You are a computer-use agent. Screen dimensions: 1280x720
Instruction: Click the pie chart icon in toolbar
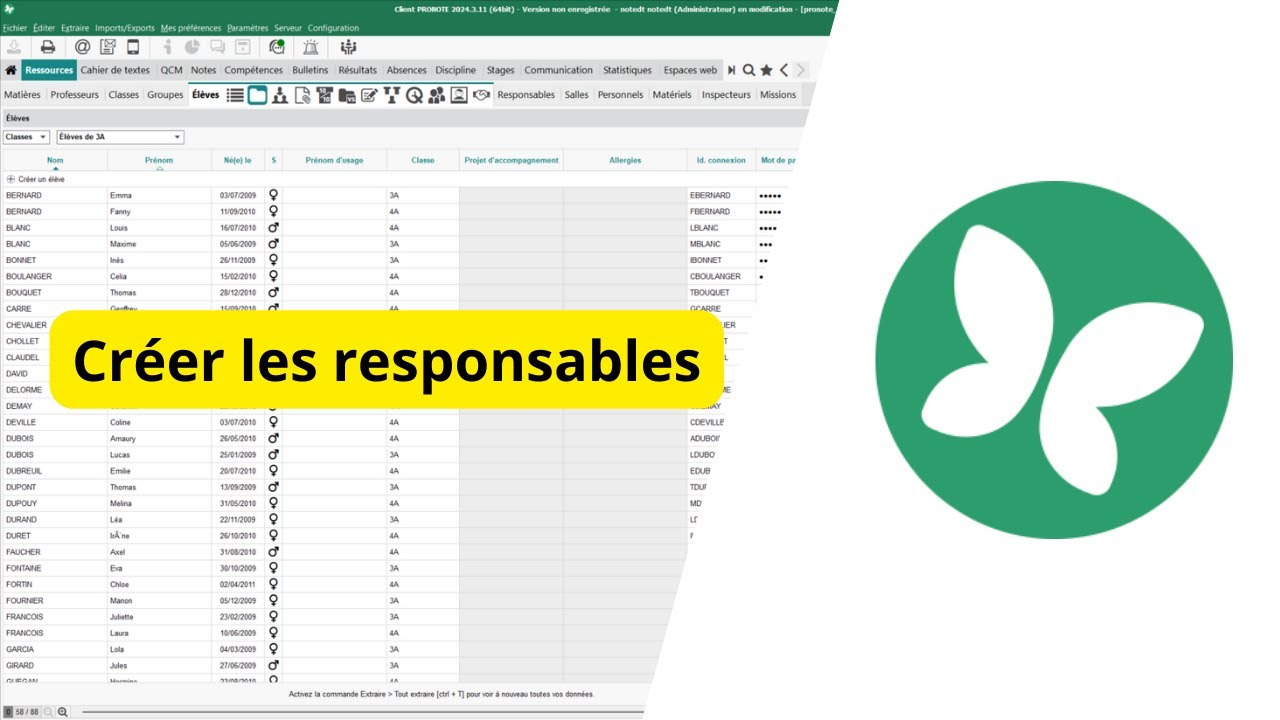192,47
